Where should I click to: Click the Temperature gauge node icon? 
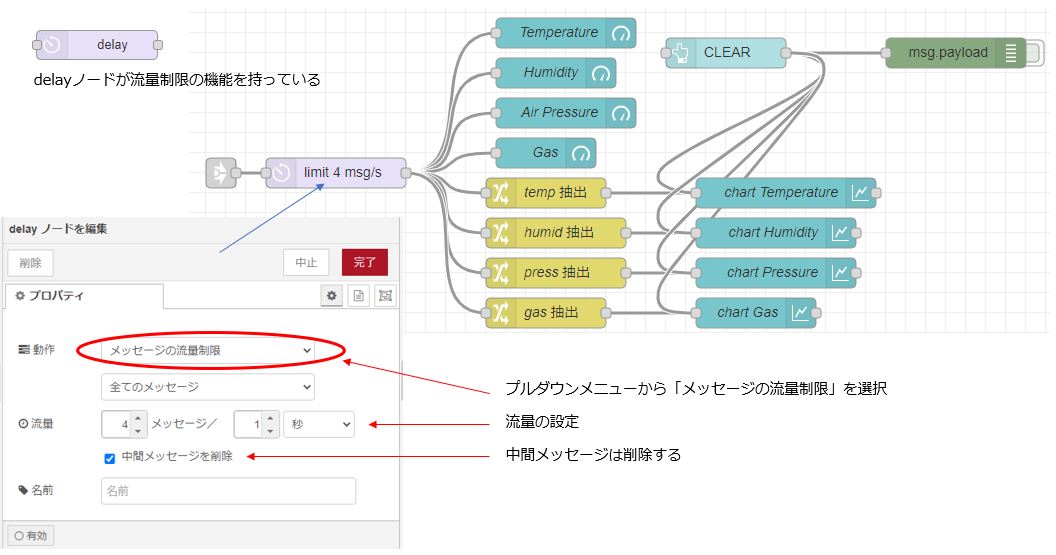click(x=621, y=33)
